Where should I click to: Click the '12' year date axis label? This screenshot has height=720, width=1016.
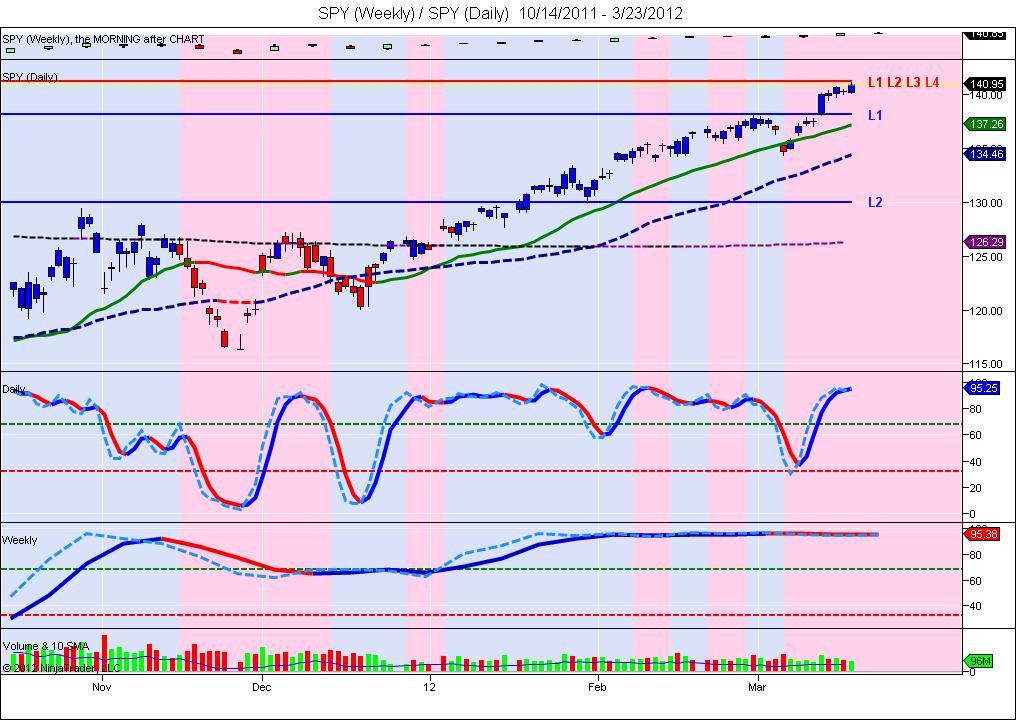430,687
